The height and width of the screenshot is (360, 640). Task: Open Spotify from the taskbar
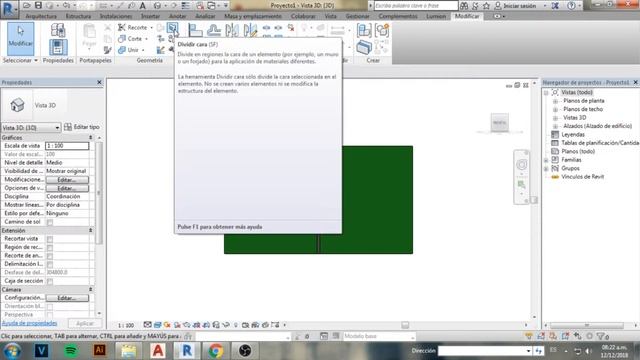coord(71,351)
